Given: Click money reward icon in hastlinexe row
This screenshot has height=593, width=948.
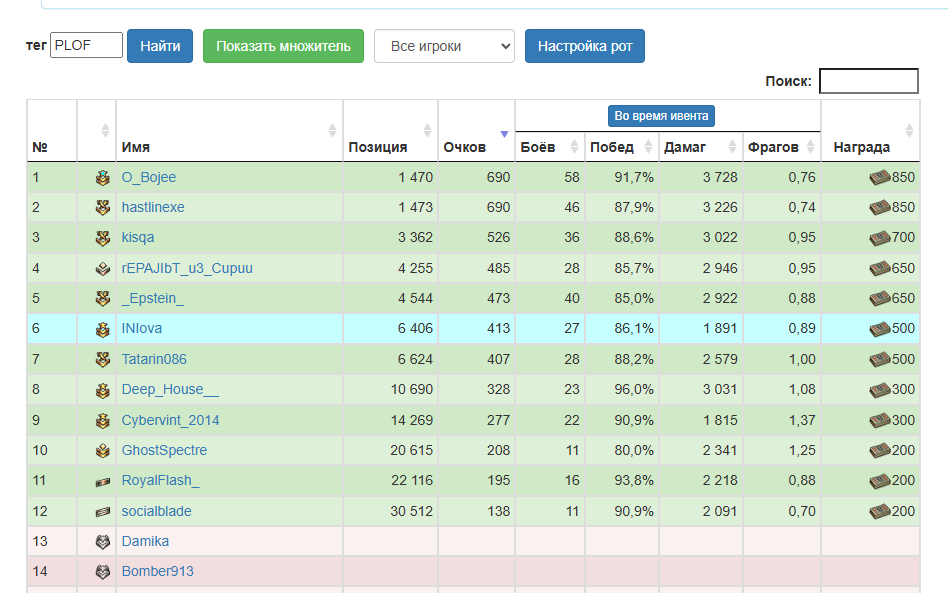Looking at the screenshot, I should [x=880, y=207].
